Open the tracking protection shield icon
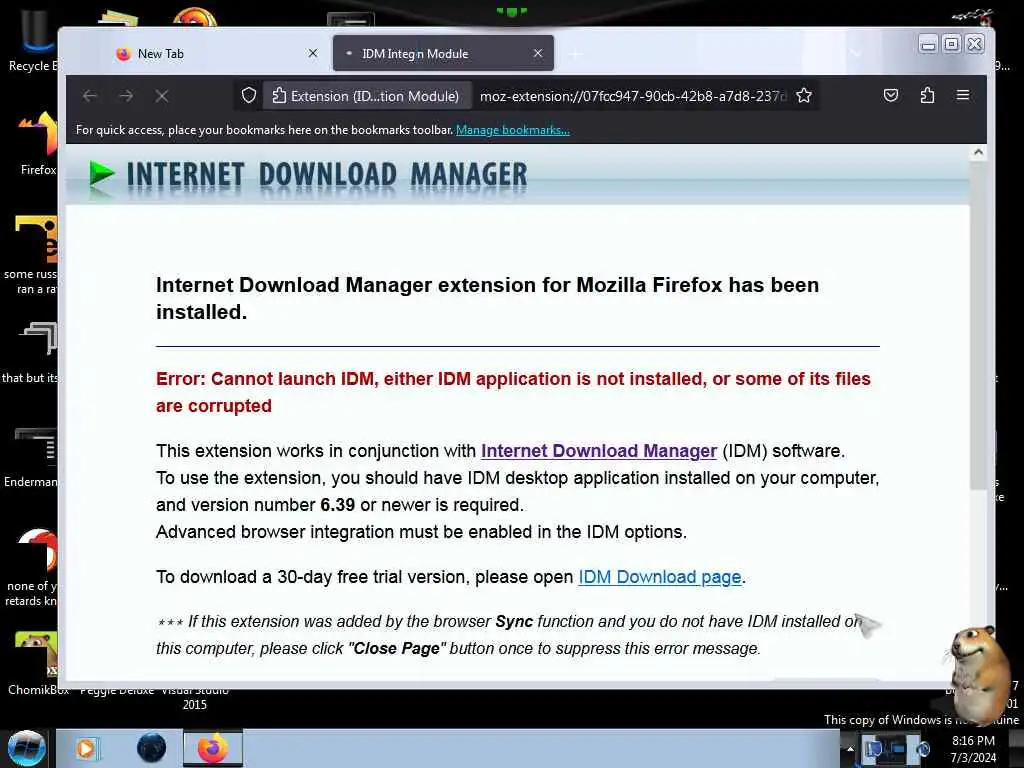This screenshot has width=1024, height=768. click(x=249, y=96)
